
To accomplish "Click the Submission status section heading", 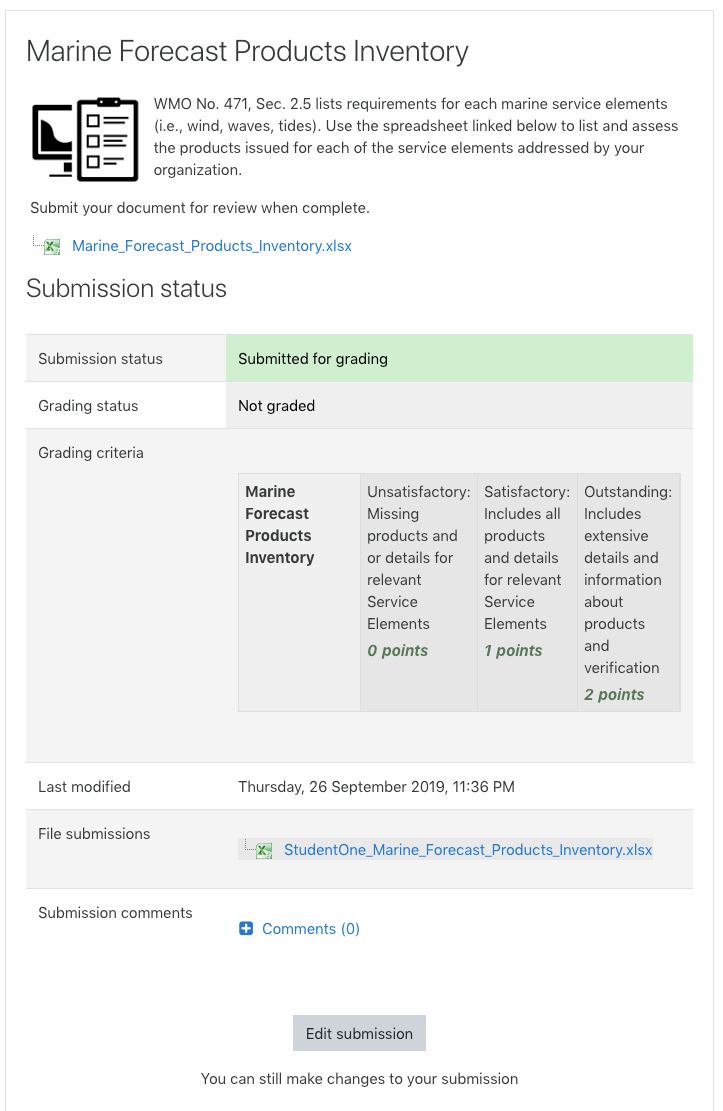I will (126, 288).
